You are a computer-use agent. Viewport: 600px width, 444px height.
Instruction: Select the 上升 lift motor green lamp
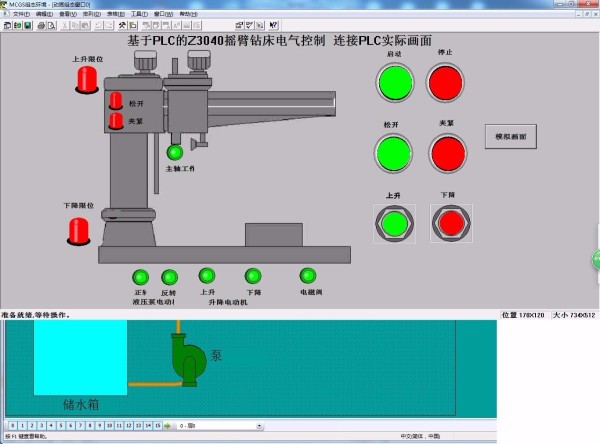(x=207, y=276)
